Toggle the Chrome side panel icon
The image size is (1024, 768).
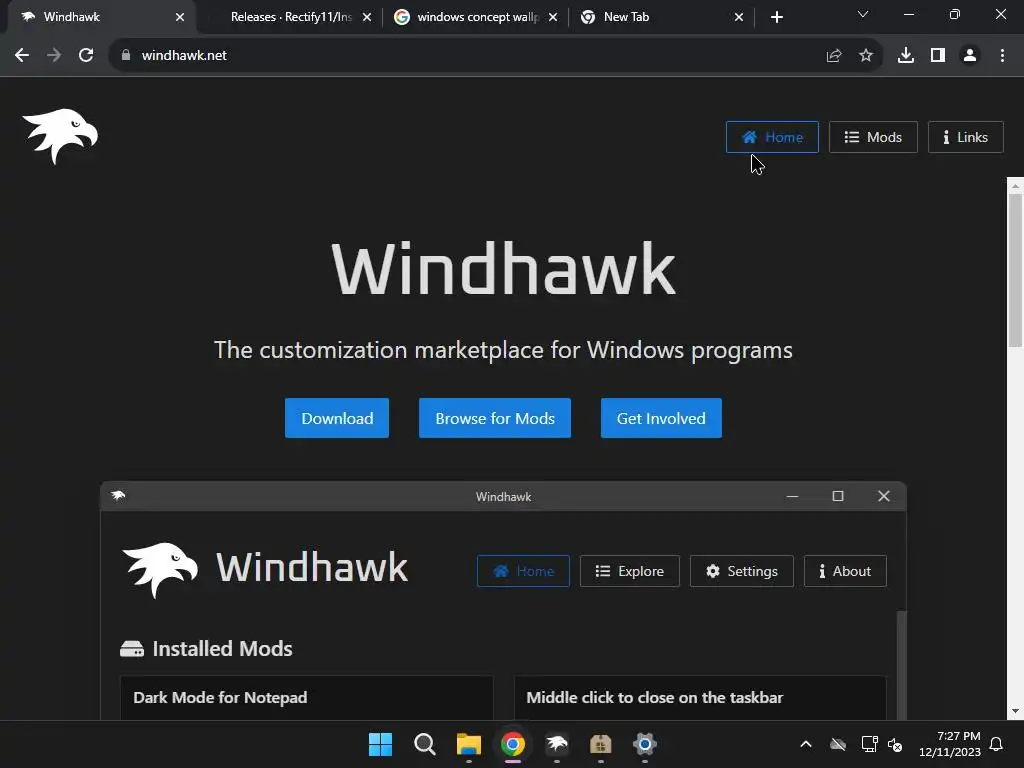point(938,56)
